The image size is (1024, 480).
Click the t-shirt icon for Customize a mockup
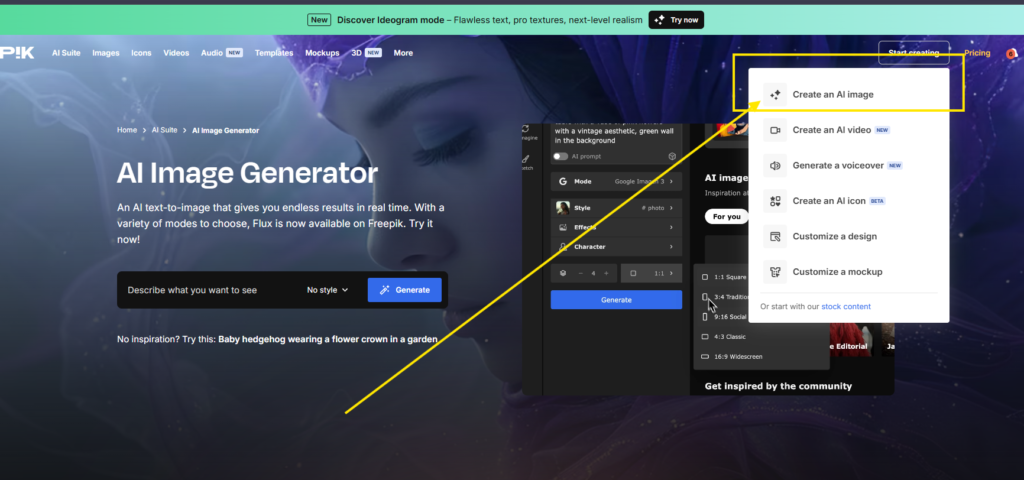point(775,272)
